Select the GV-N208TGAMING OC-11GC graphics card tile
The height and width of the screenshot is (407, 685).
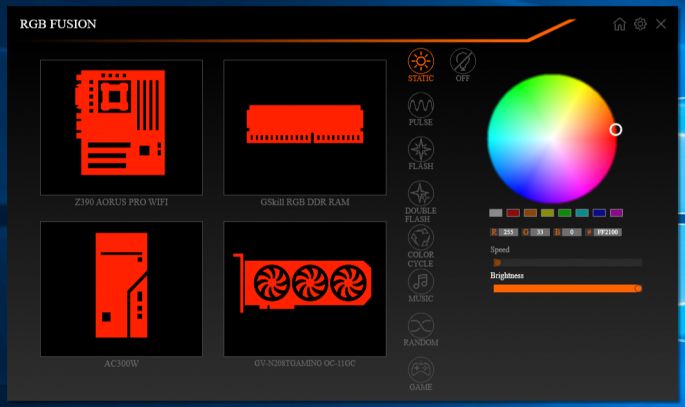click(304, 289)
